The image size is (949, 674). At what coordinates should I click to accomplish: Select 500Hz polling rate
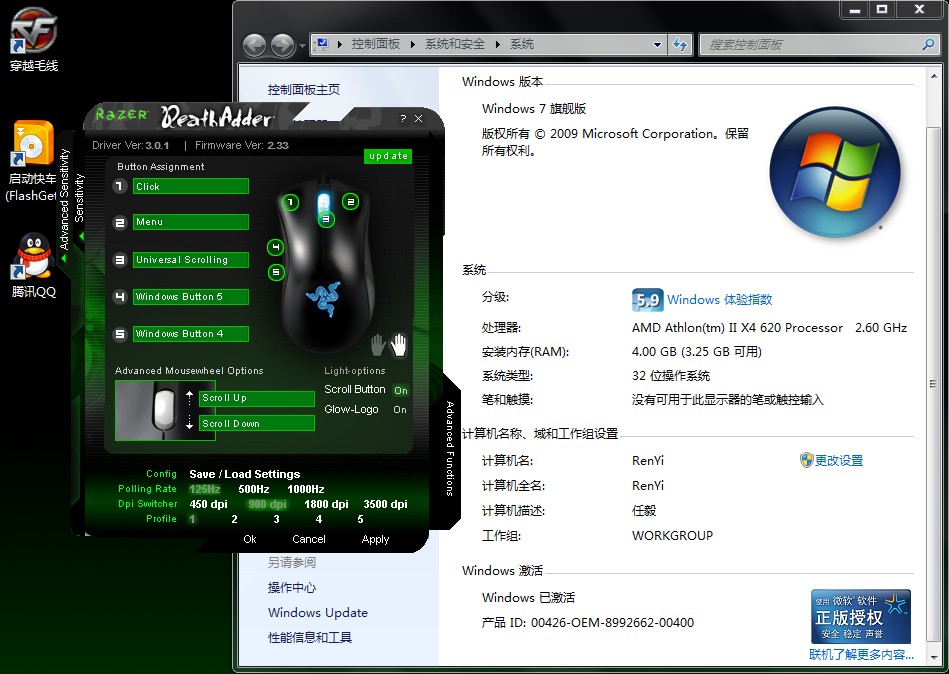(254, 489)
